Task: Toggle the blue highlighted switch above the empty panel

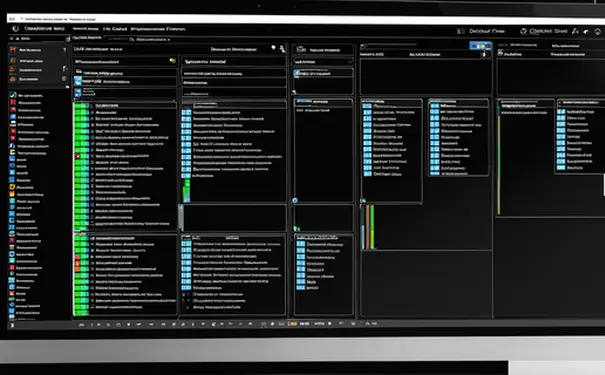Action: [x=480, y=46]
